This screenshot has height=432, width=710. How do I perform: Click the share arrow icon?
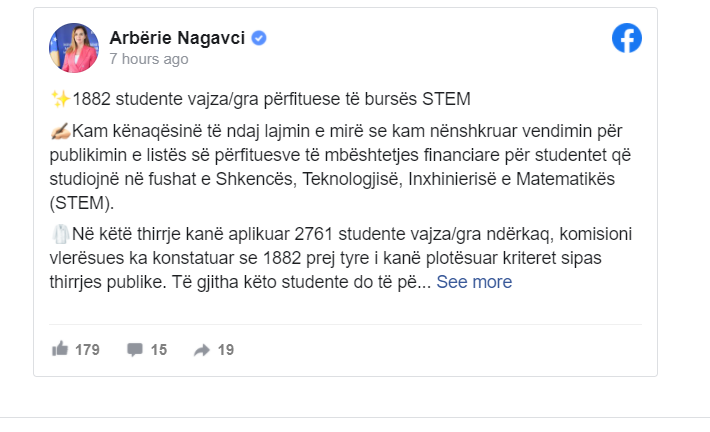click(x=202, y=350)
